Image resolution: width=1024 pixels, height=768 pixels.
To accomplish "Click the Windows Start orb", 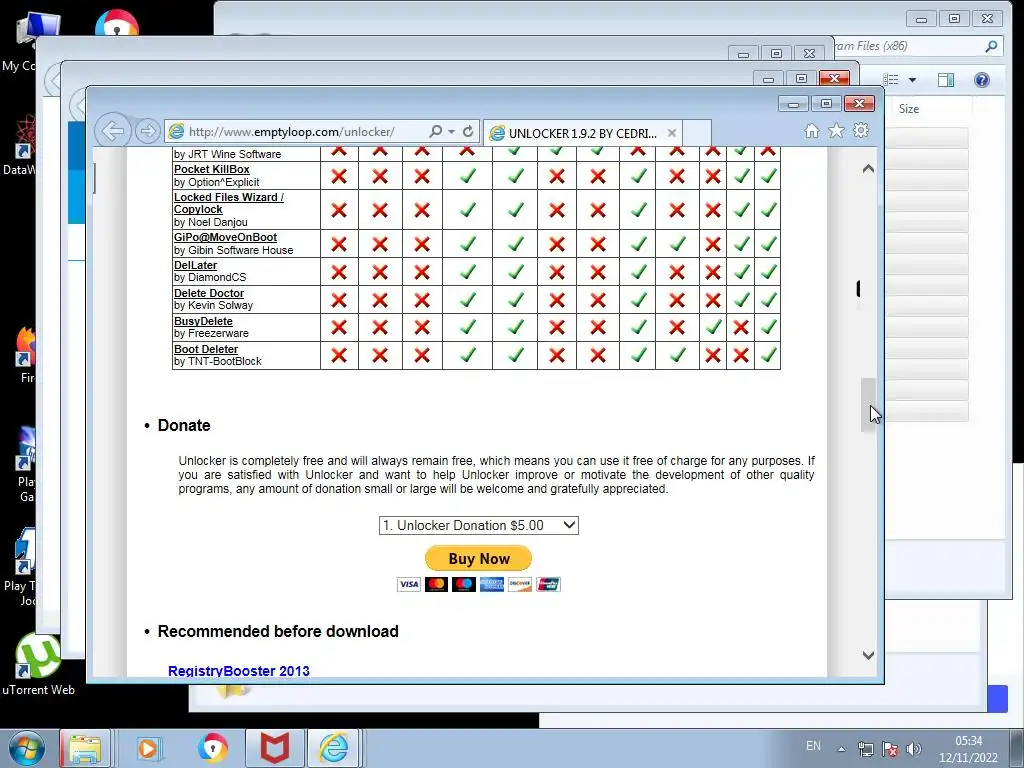I will (26, 748).
